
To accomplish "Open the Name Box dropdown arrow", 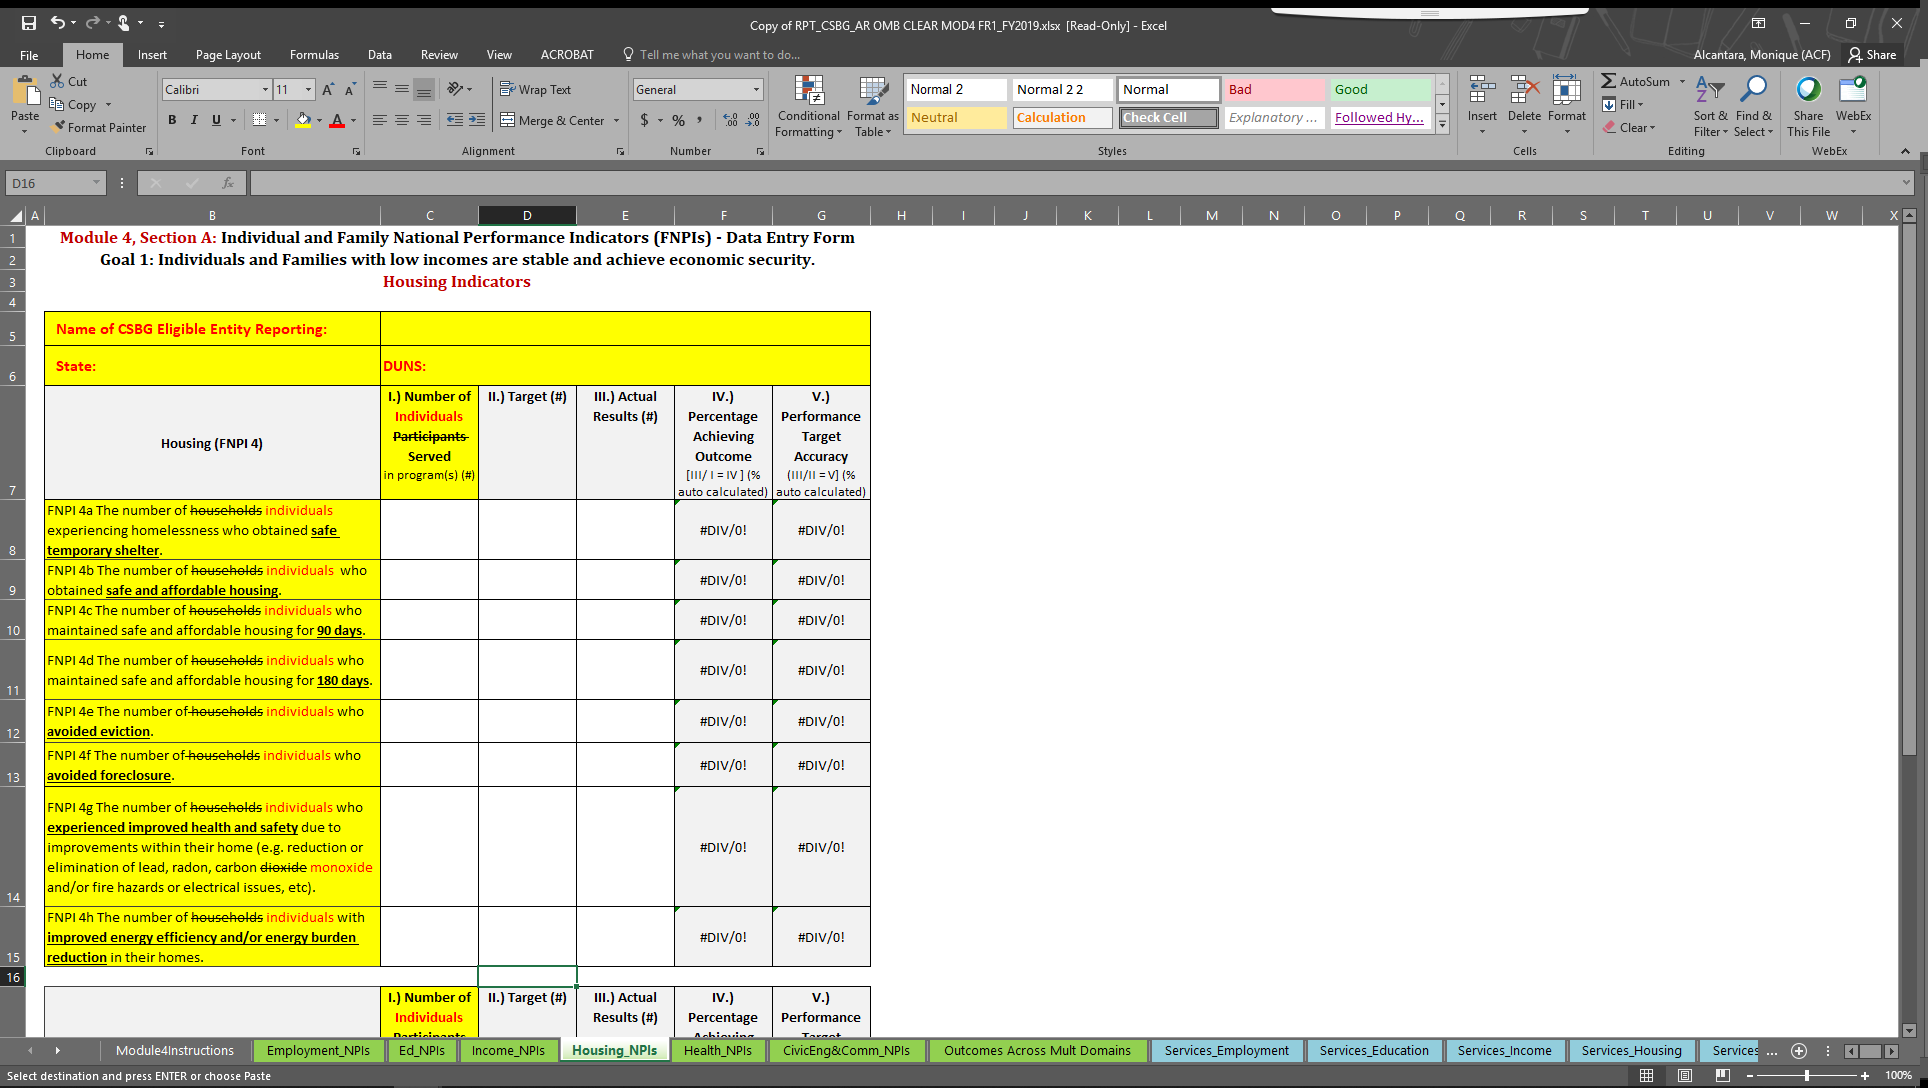I will (x=96, y=183).
